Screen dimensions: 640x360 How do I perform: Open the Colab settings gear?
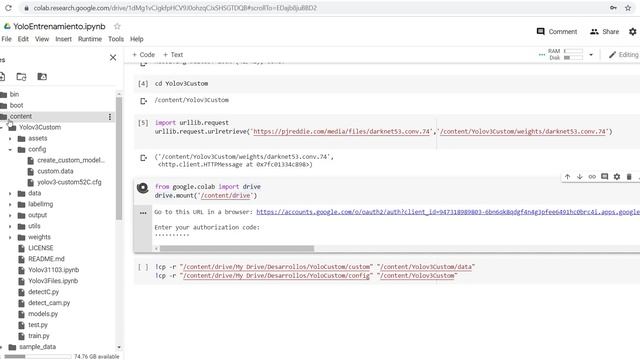click(x=632, y=31)
